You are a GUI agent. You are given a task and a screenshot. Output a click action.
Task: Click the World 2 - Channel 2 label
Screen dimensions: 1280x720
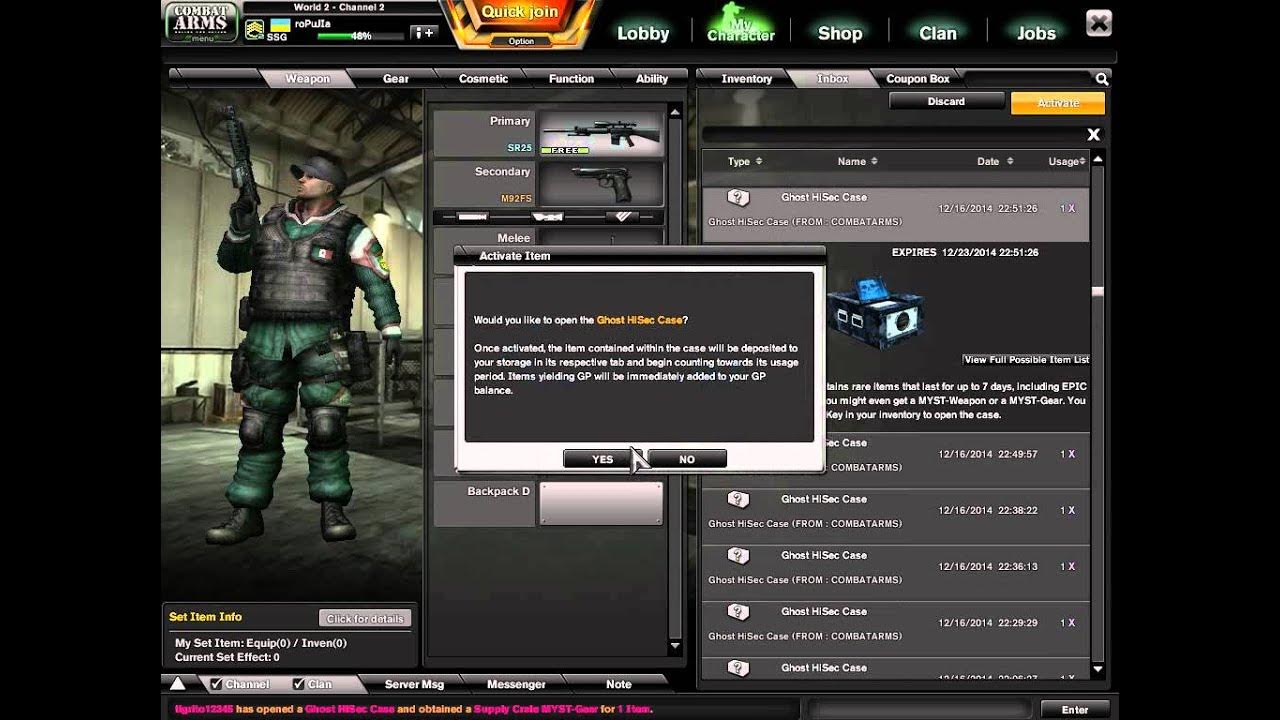tap(339, 7)
